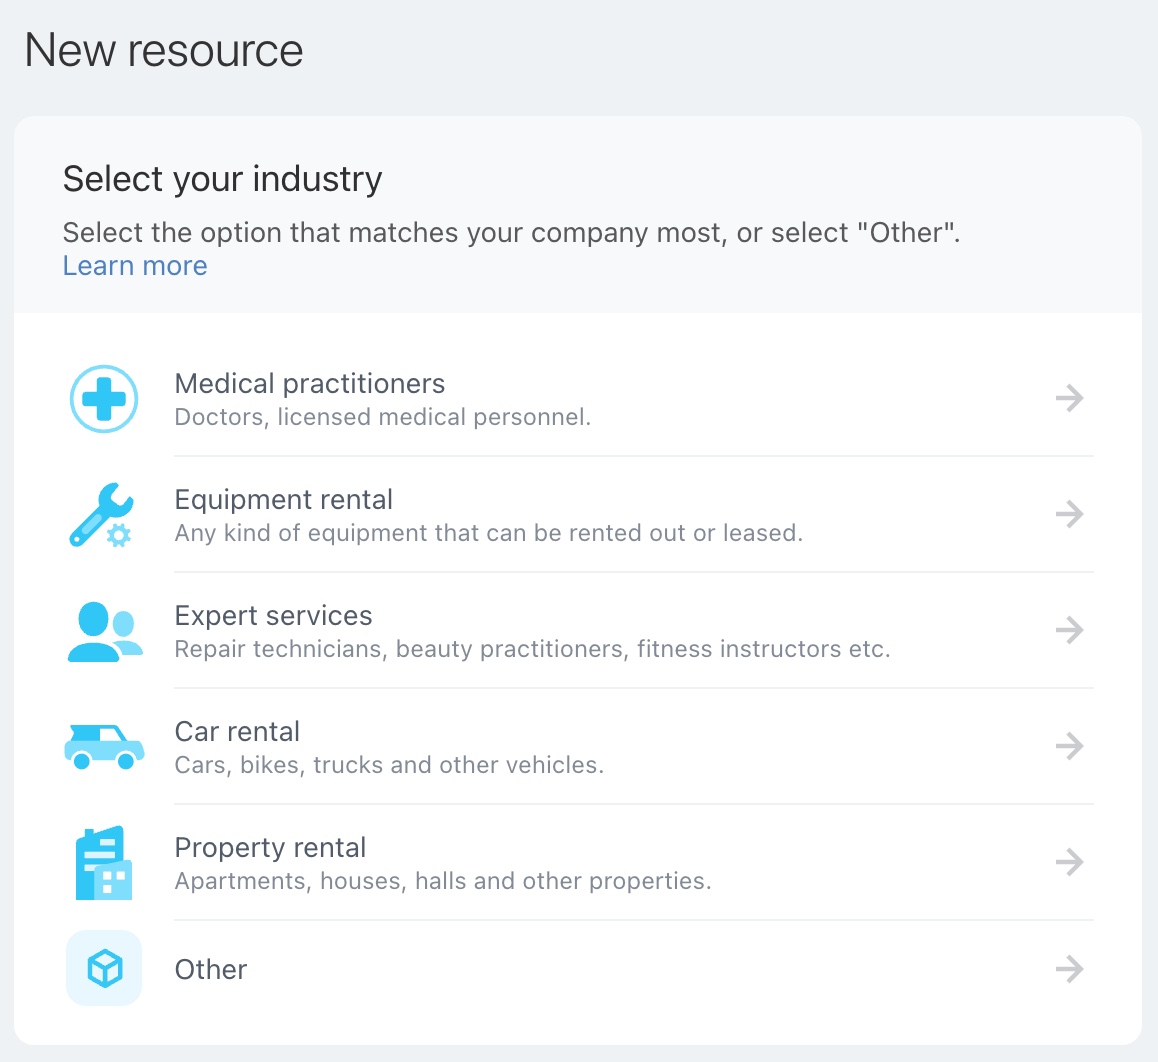This screenshot has width=1158, height=1062.
Task: Choose the Equipment rental option title
Action: pyautogui.click(x=284, y=500)
